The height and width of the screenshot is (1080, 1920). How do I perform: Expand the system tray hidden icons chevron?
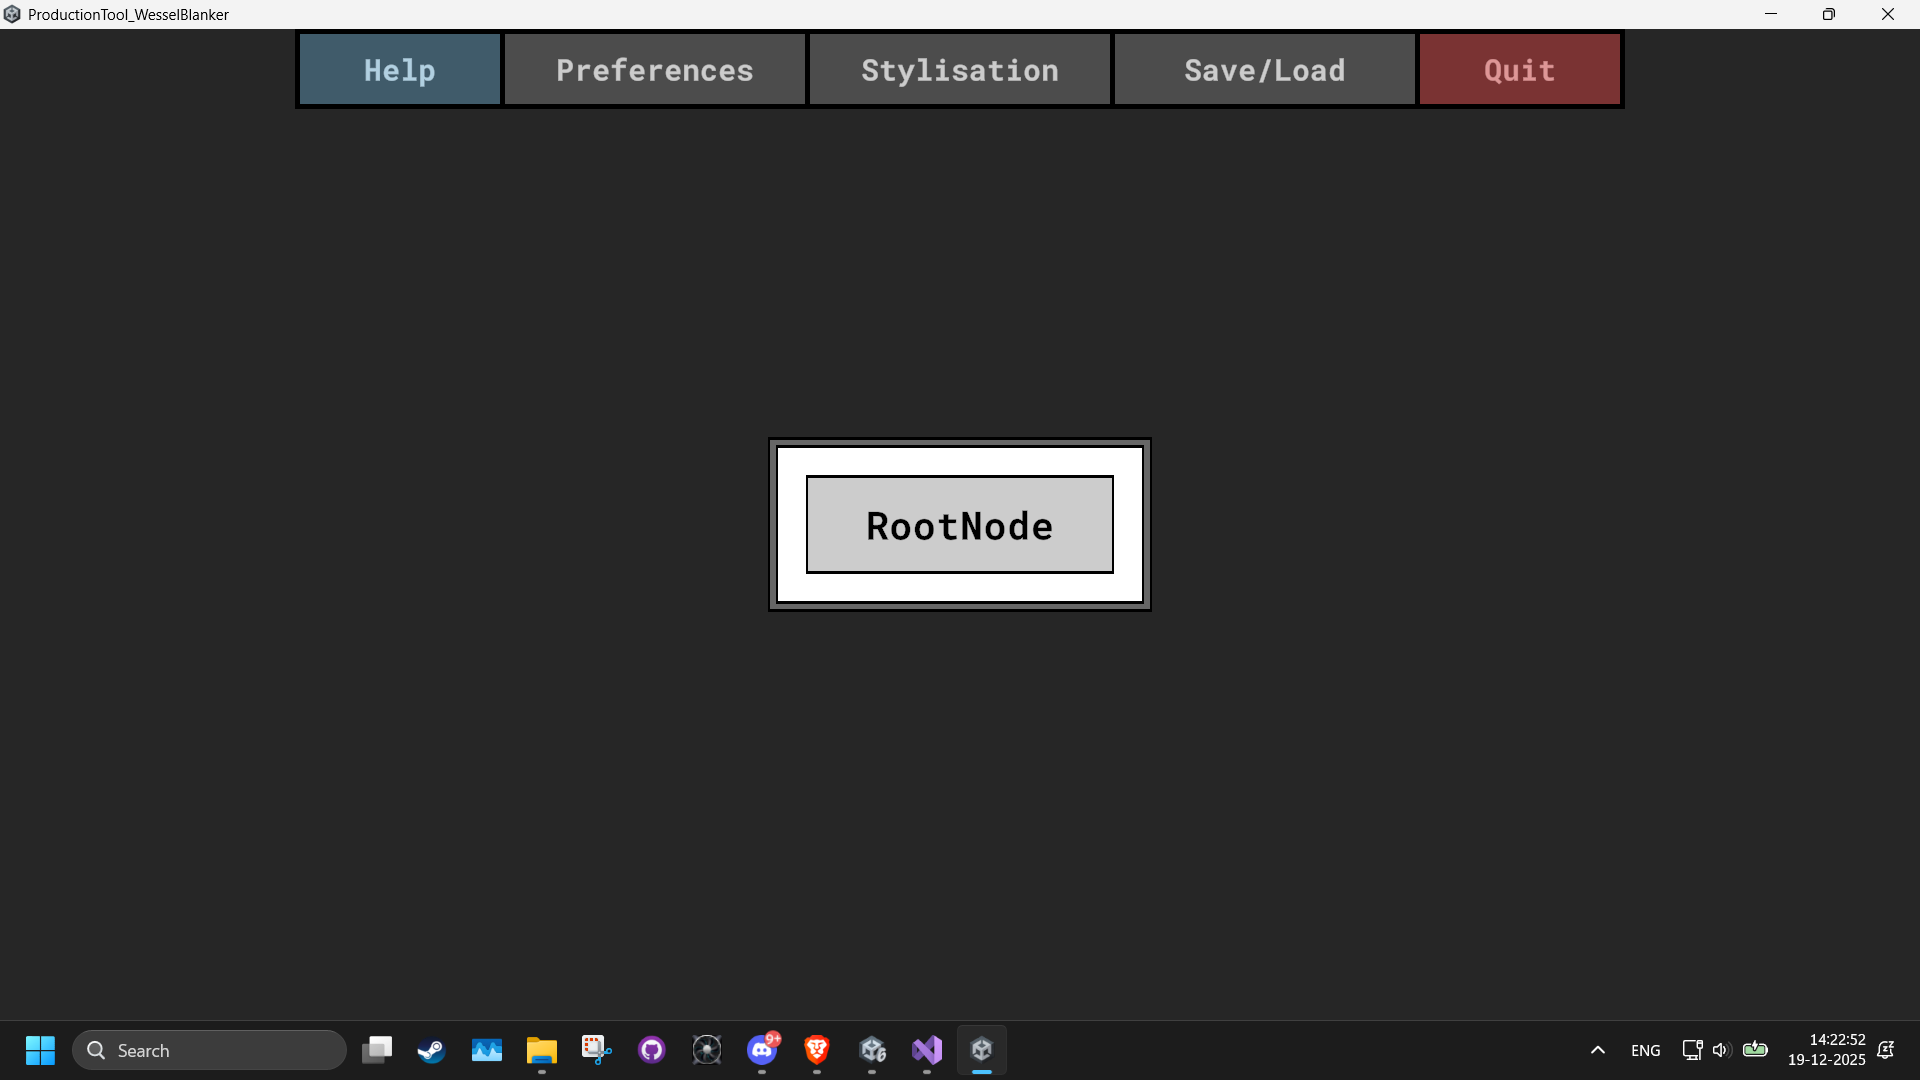tap(1597, 1050)
